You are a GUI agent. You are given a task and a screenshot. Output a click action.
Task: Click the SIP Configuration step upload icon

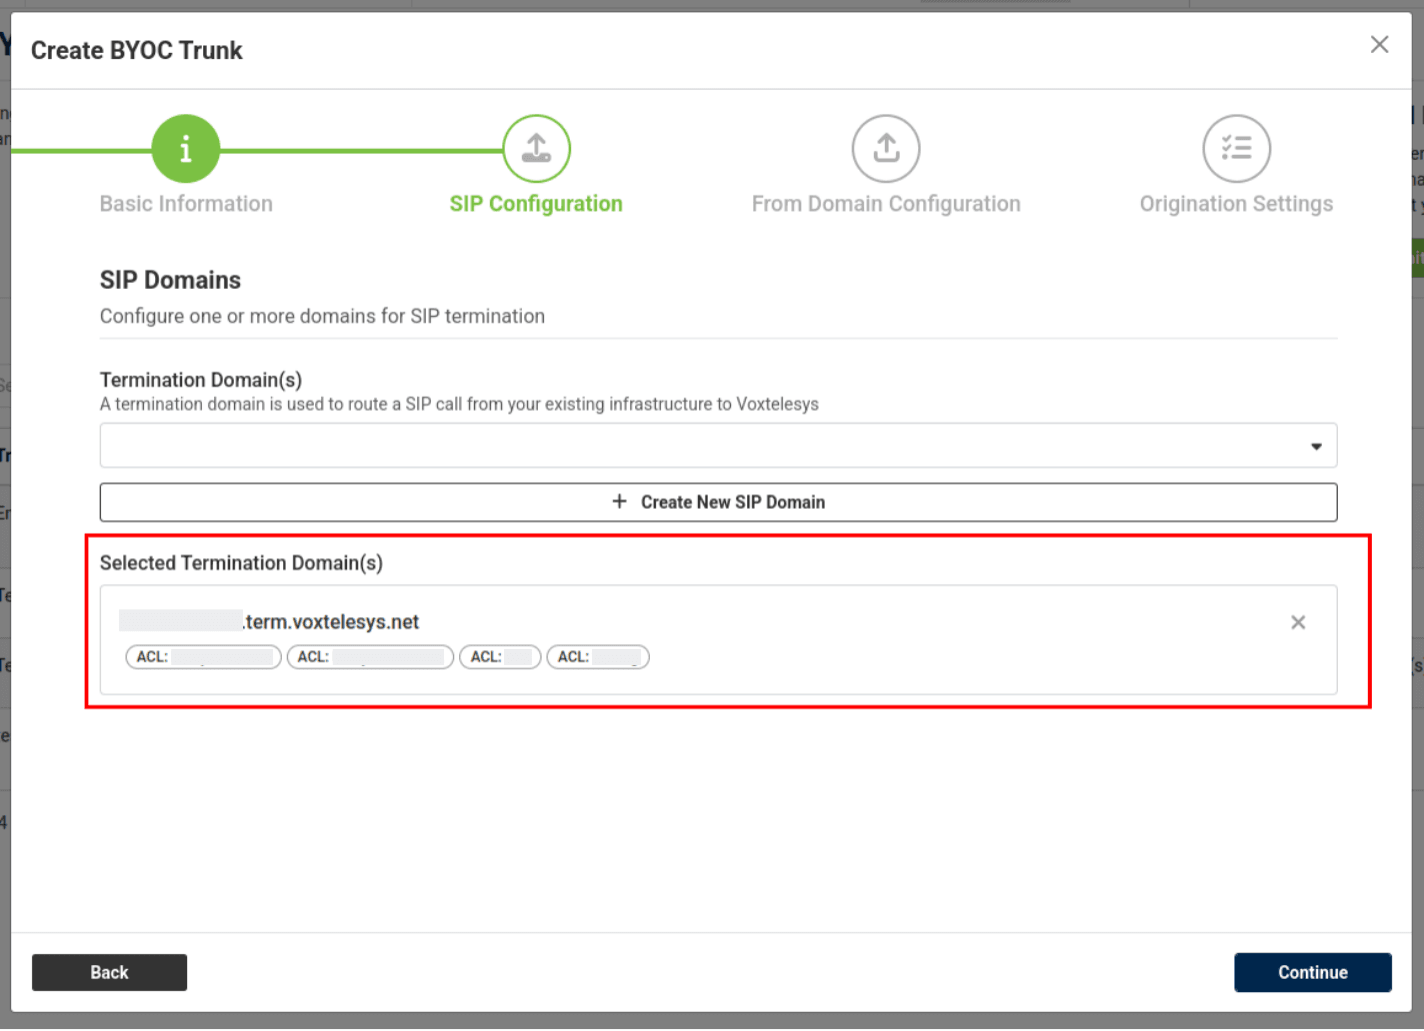[536, 149]
